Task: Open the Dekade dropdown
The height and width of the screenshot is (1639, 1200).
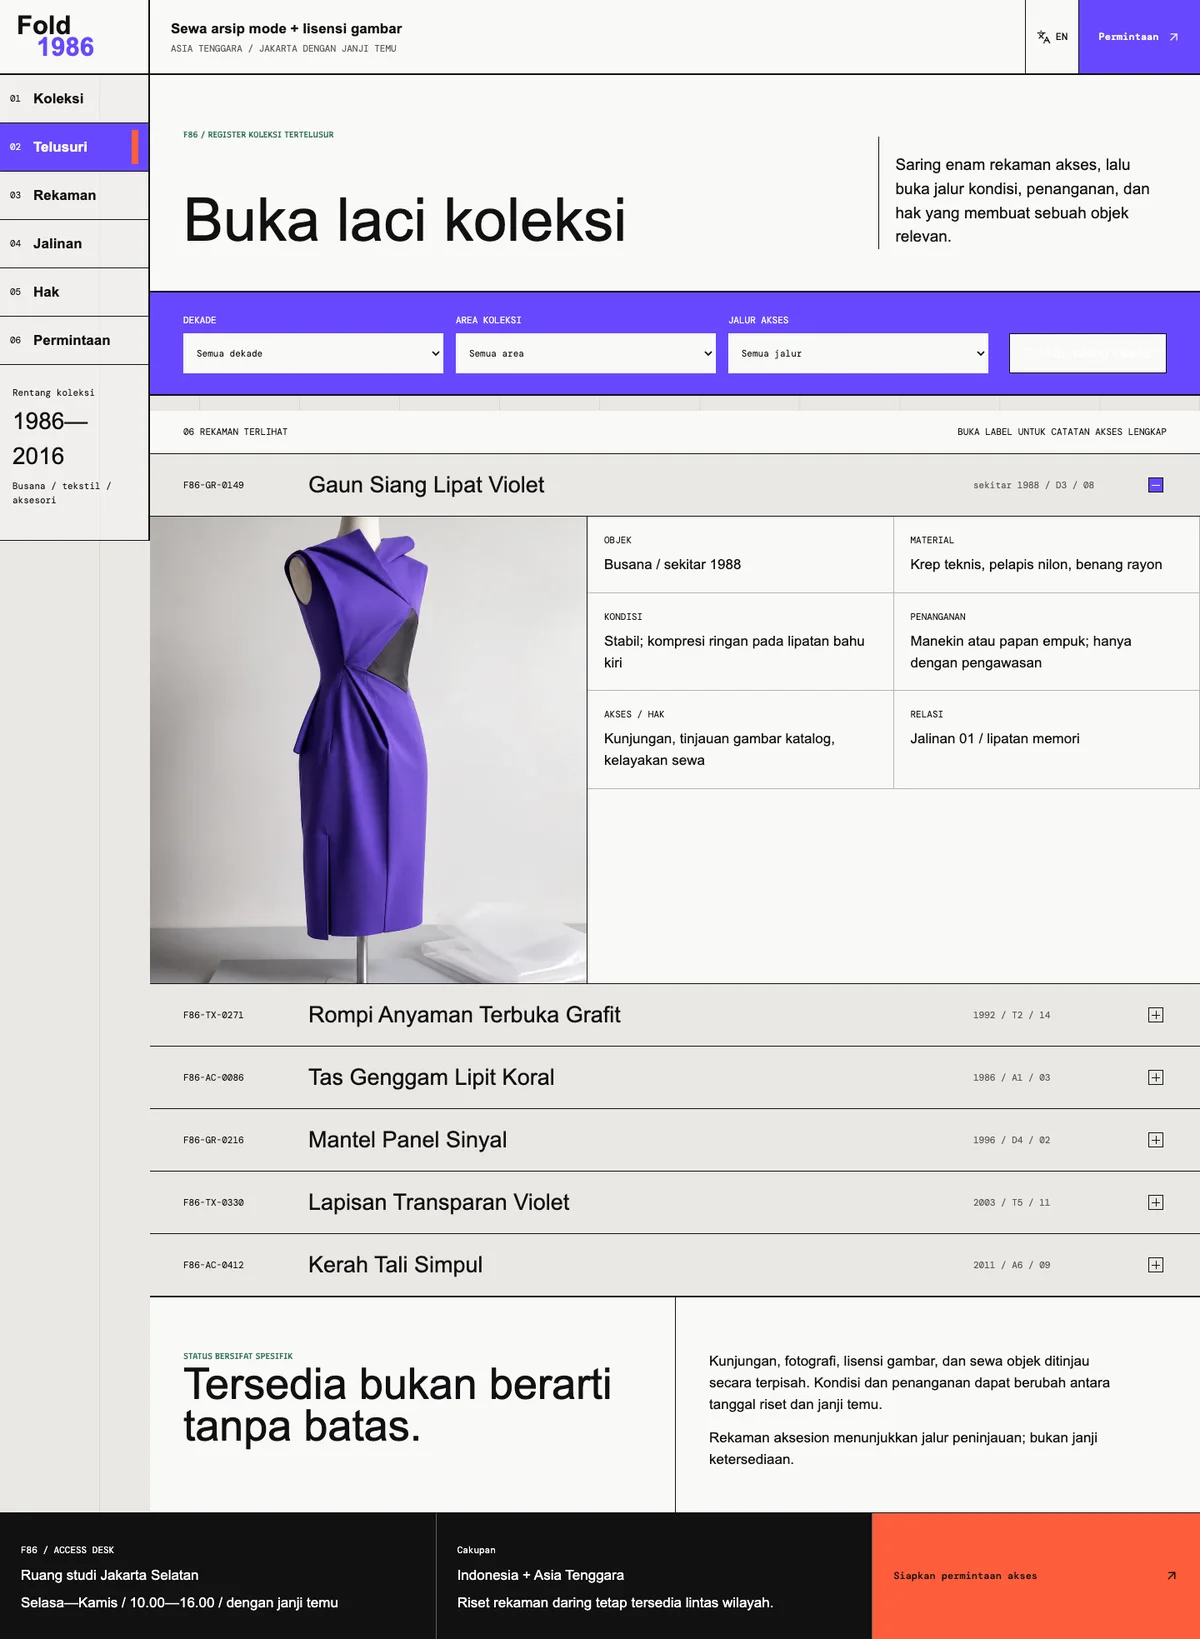Action: 313,353
